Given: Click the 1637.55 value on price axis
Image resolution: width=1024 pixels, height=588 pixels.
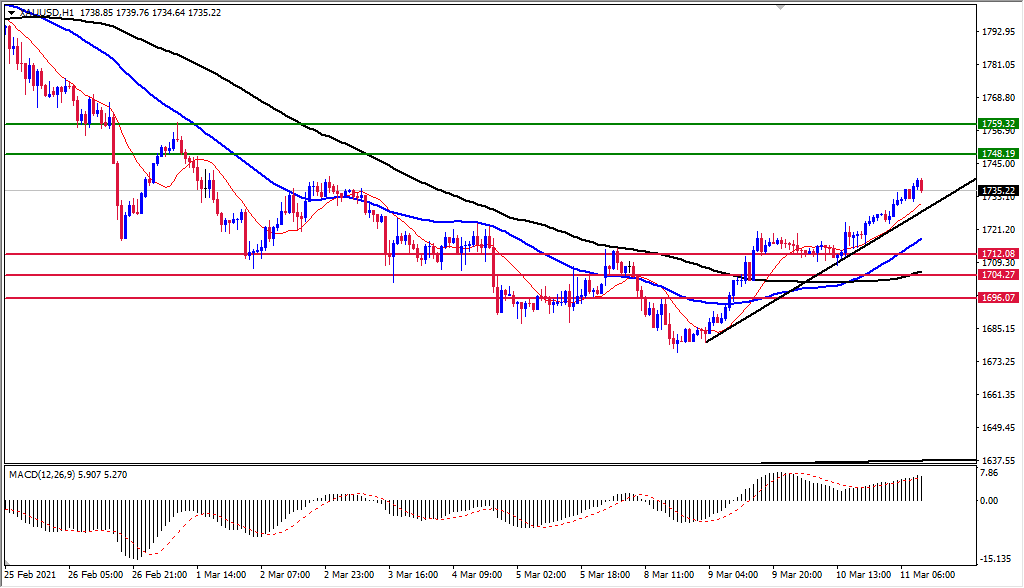Looking at the screenshot, I should [999, 460].
